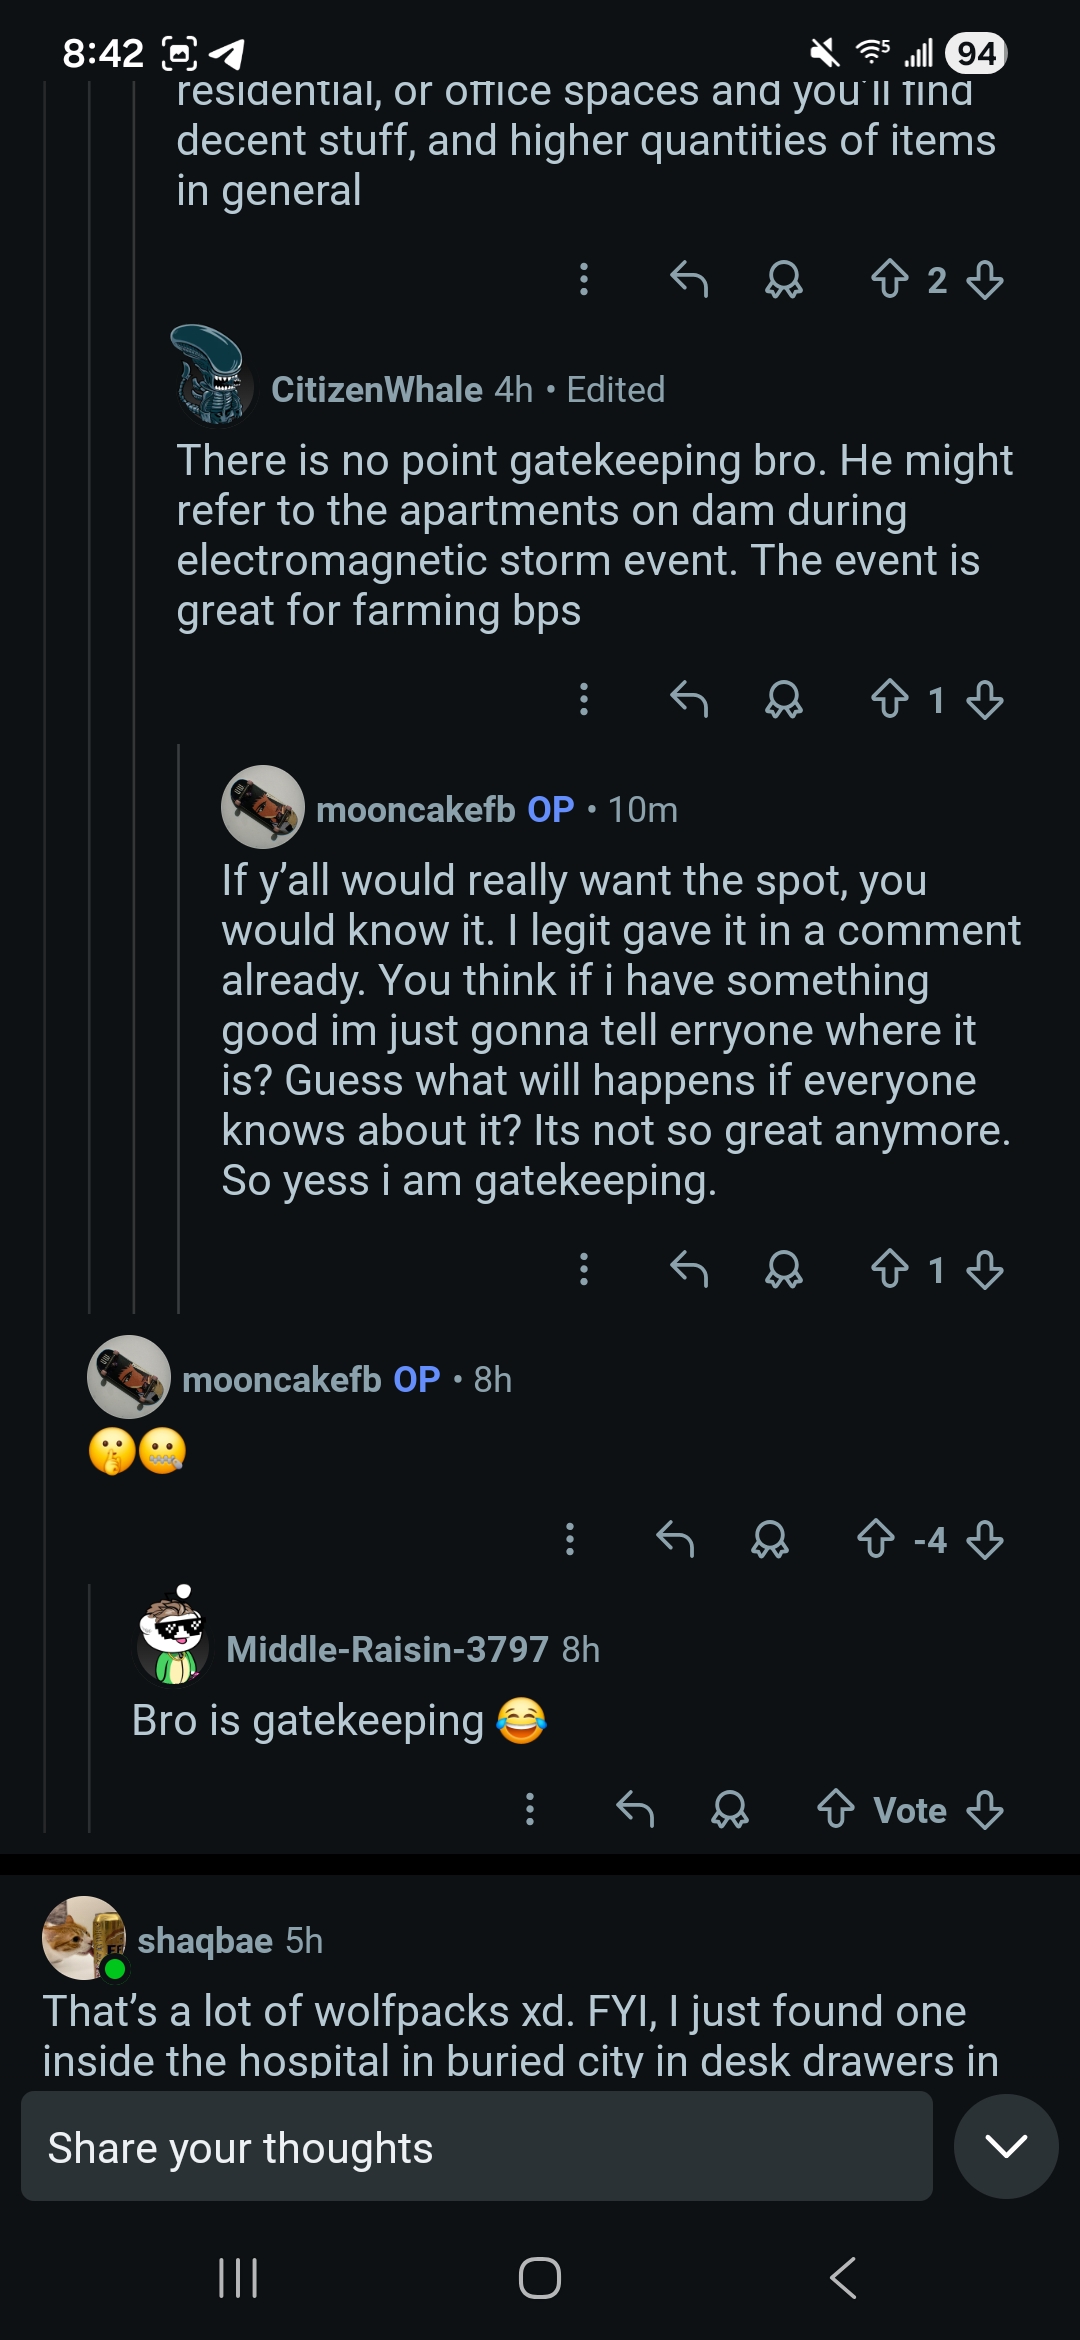Give an award to CitizenWhale's comment

click(x=784, y=700)
